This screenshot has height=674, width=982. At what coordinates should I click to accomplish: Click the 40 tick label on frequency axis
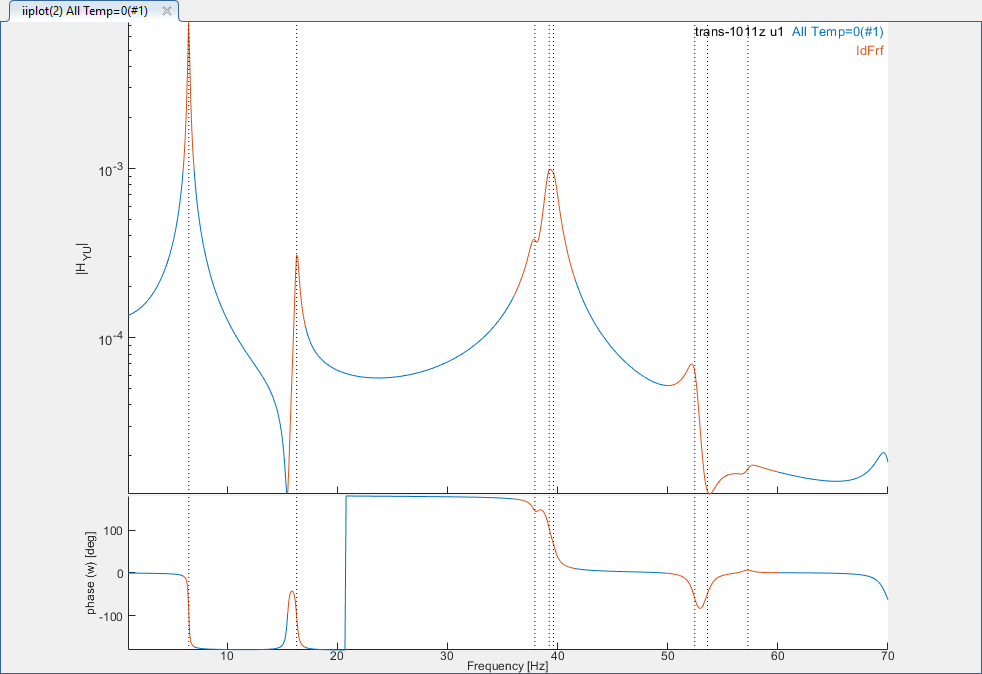(x=557, y=657)
